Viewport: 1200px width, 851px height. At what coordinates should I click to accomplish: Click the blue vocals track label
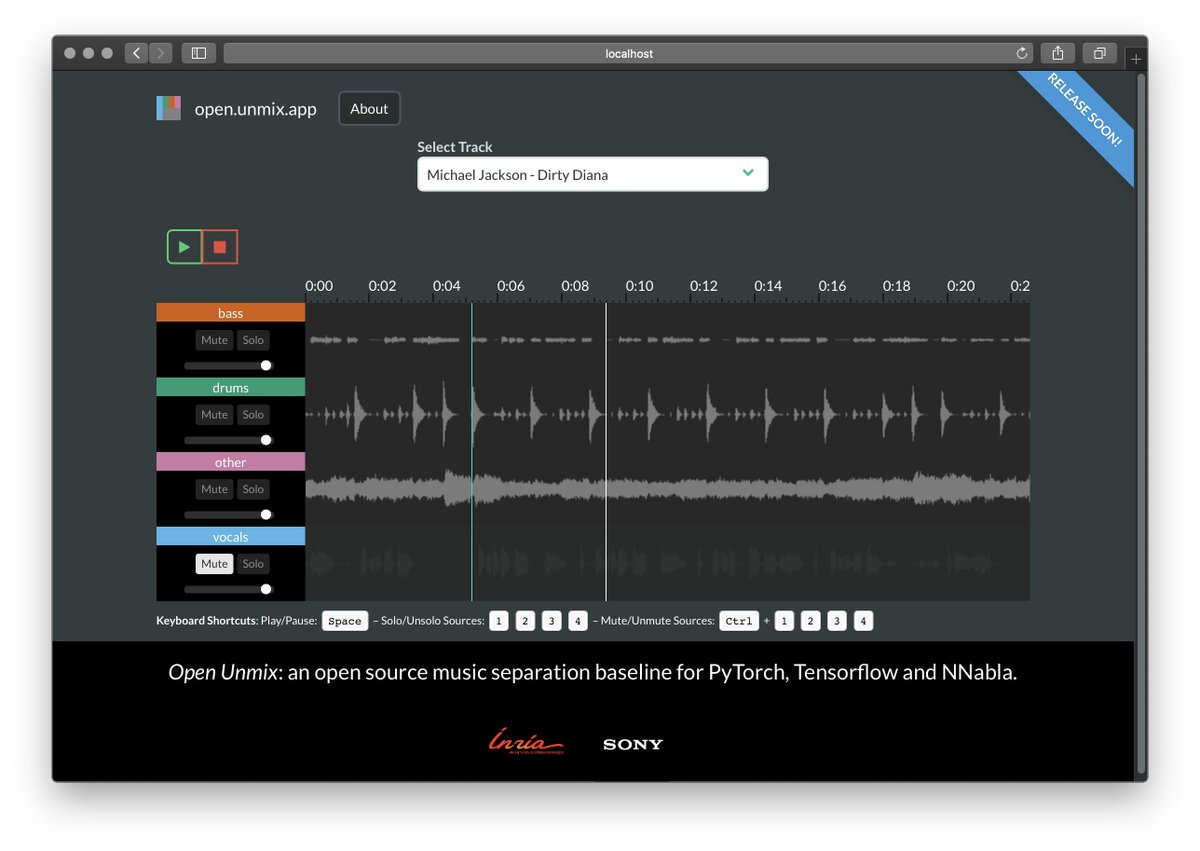point(230,536)
